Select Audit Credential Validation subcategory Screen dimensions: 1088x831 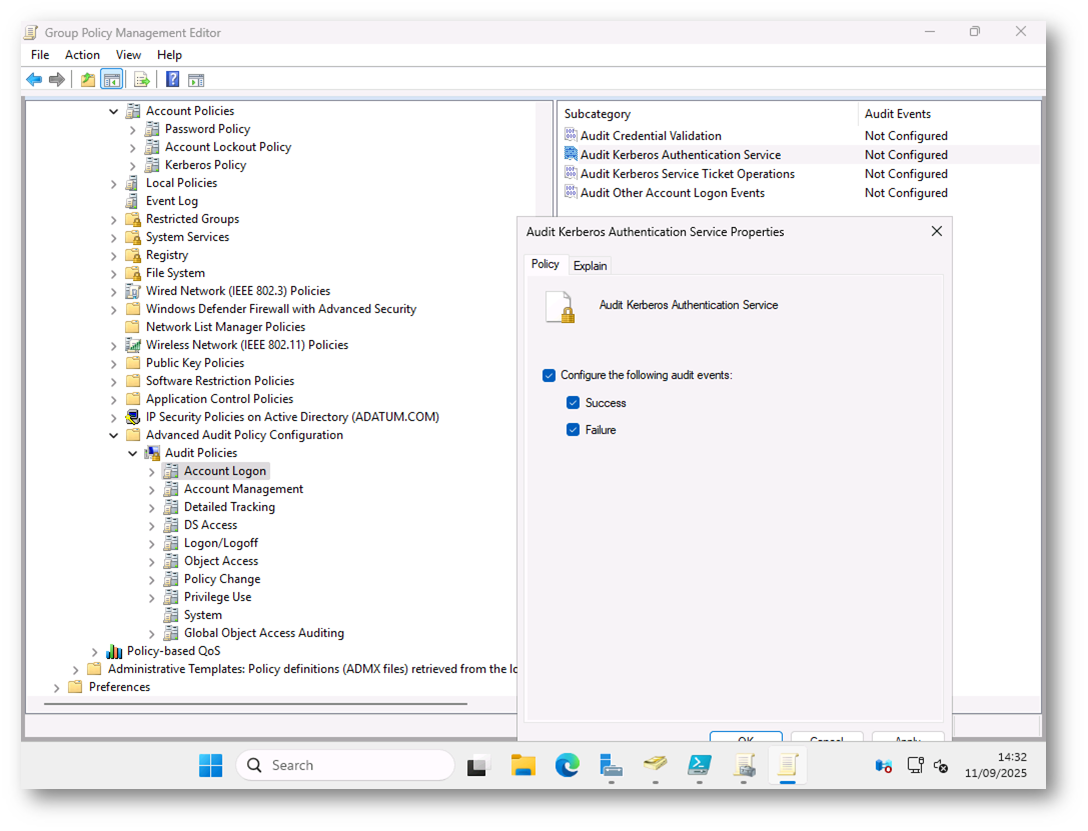[650, 136]
